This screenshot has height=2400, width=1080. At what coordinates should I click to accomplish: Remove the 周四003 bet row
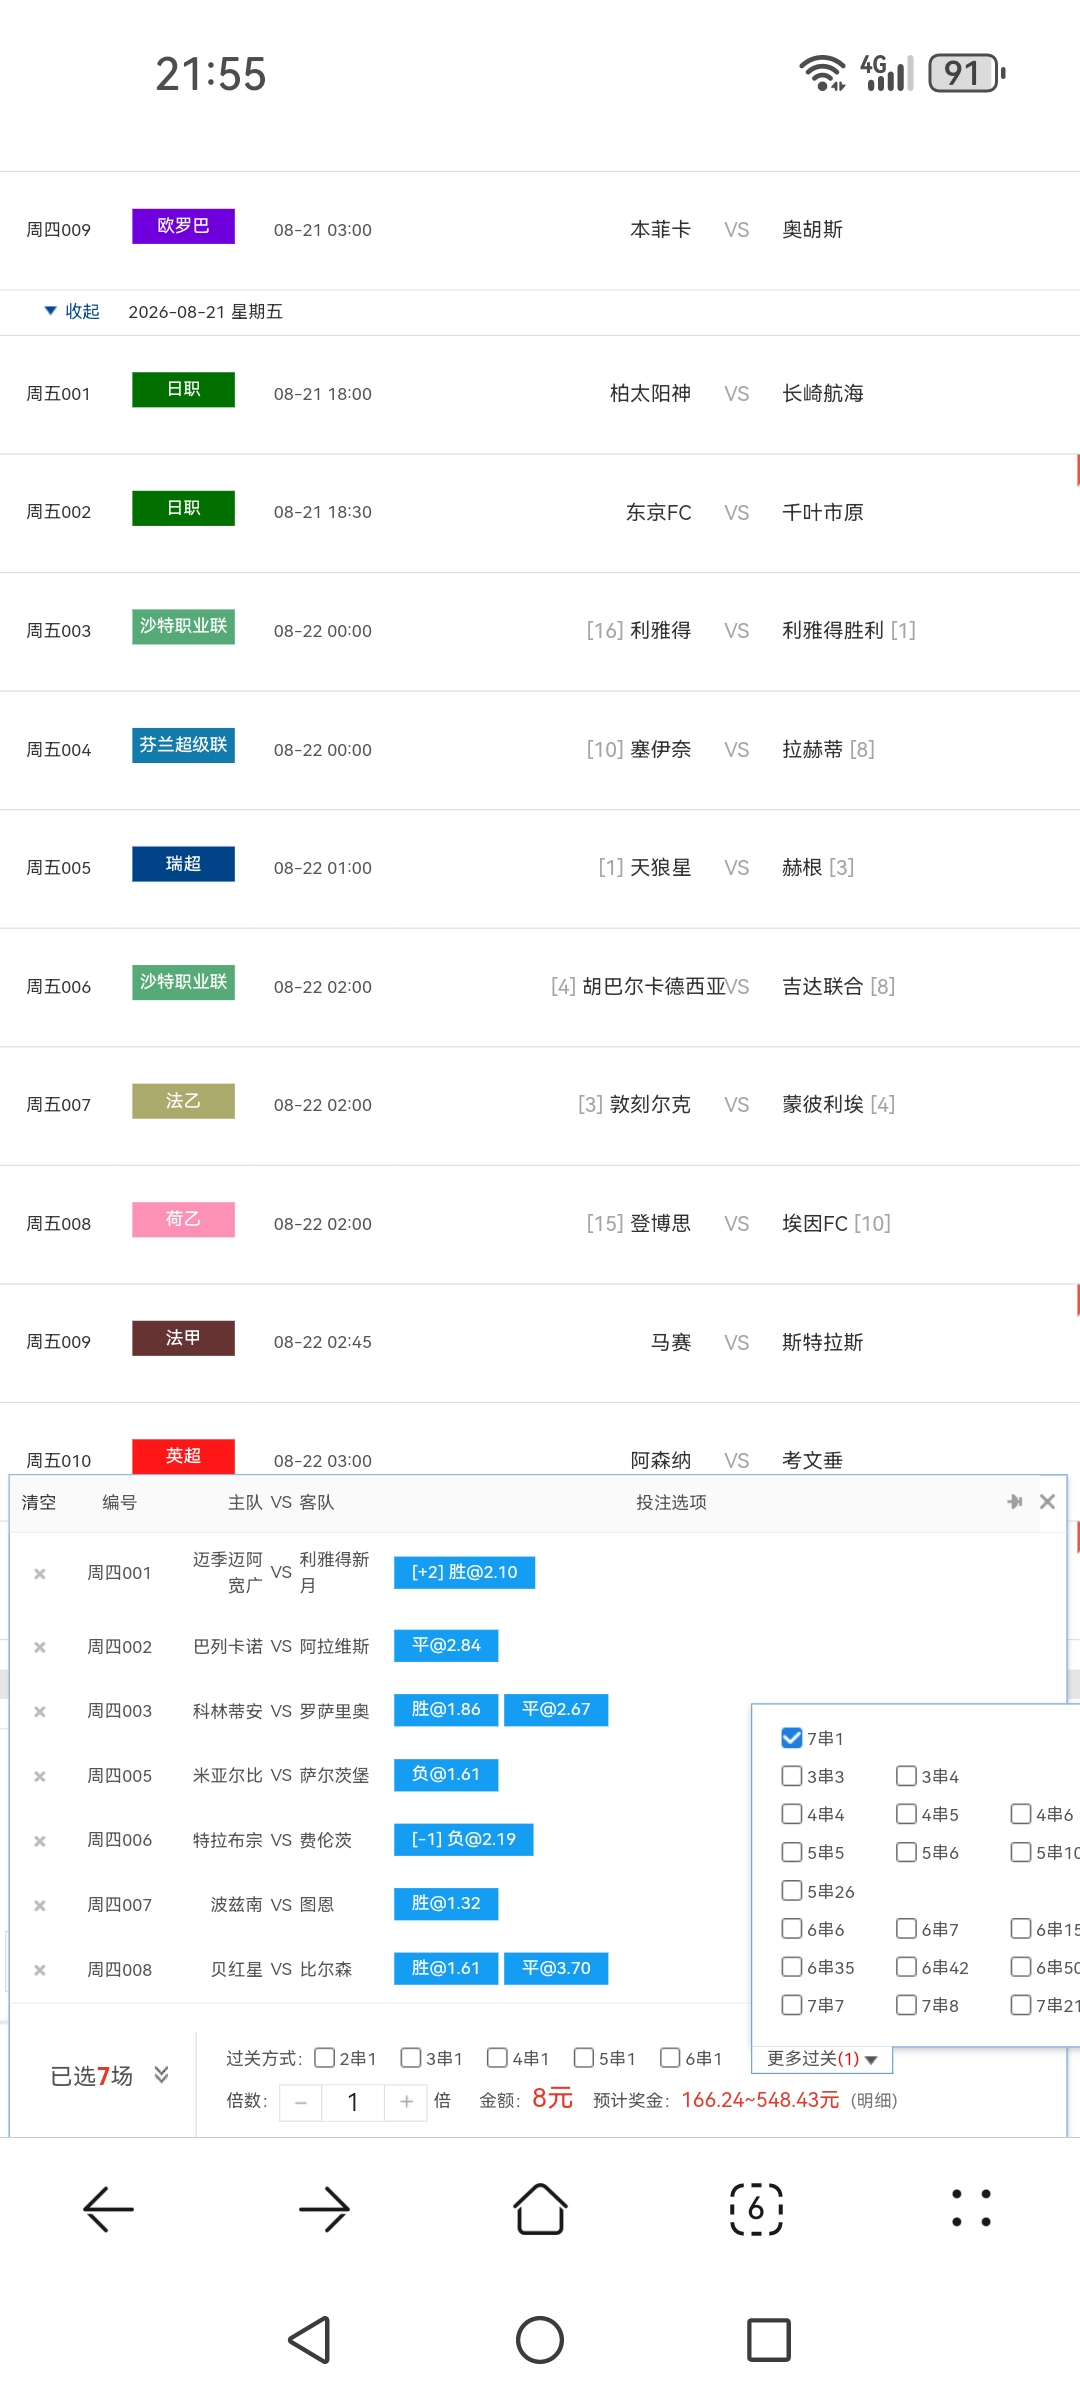pyautogui.click(x=40, y=1712)
